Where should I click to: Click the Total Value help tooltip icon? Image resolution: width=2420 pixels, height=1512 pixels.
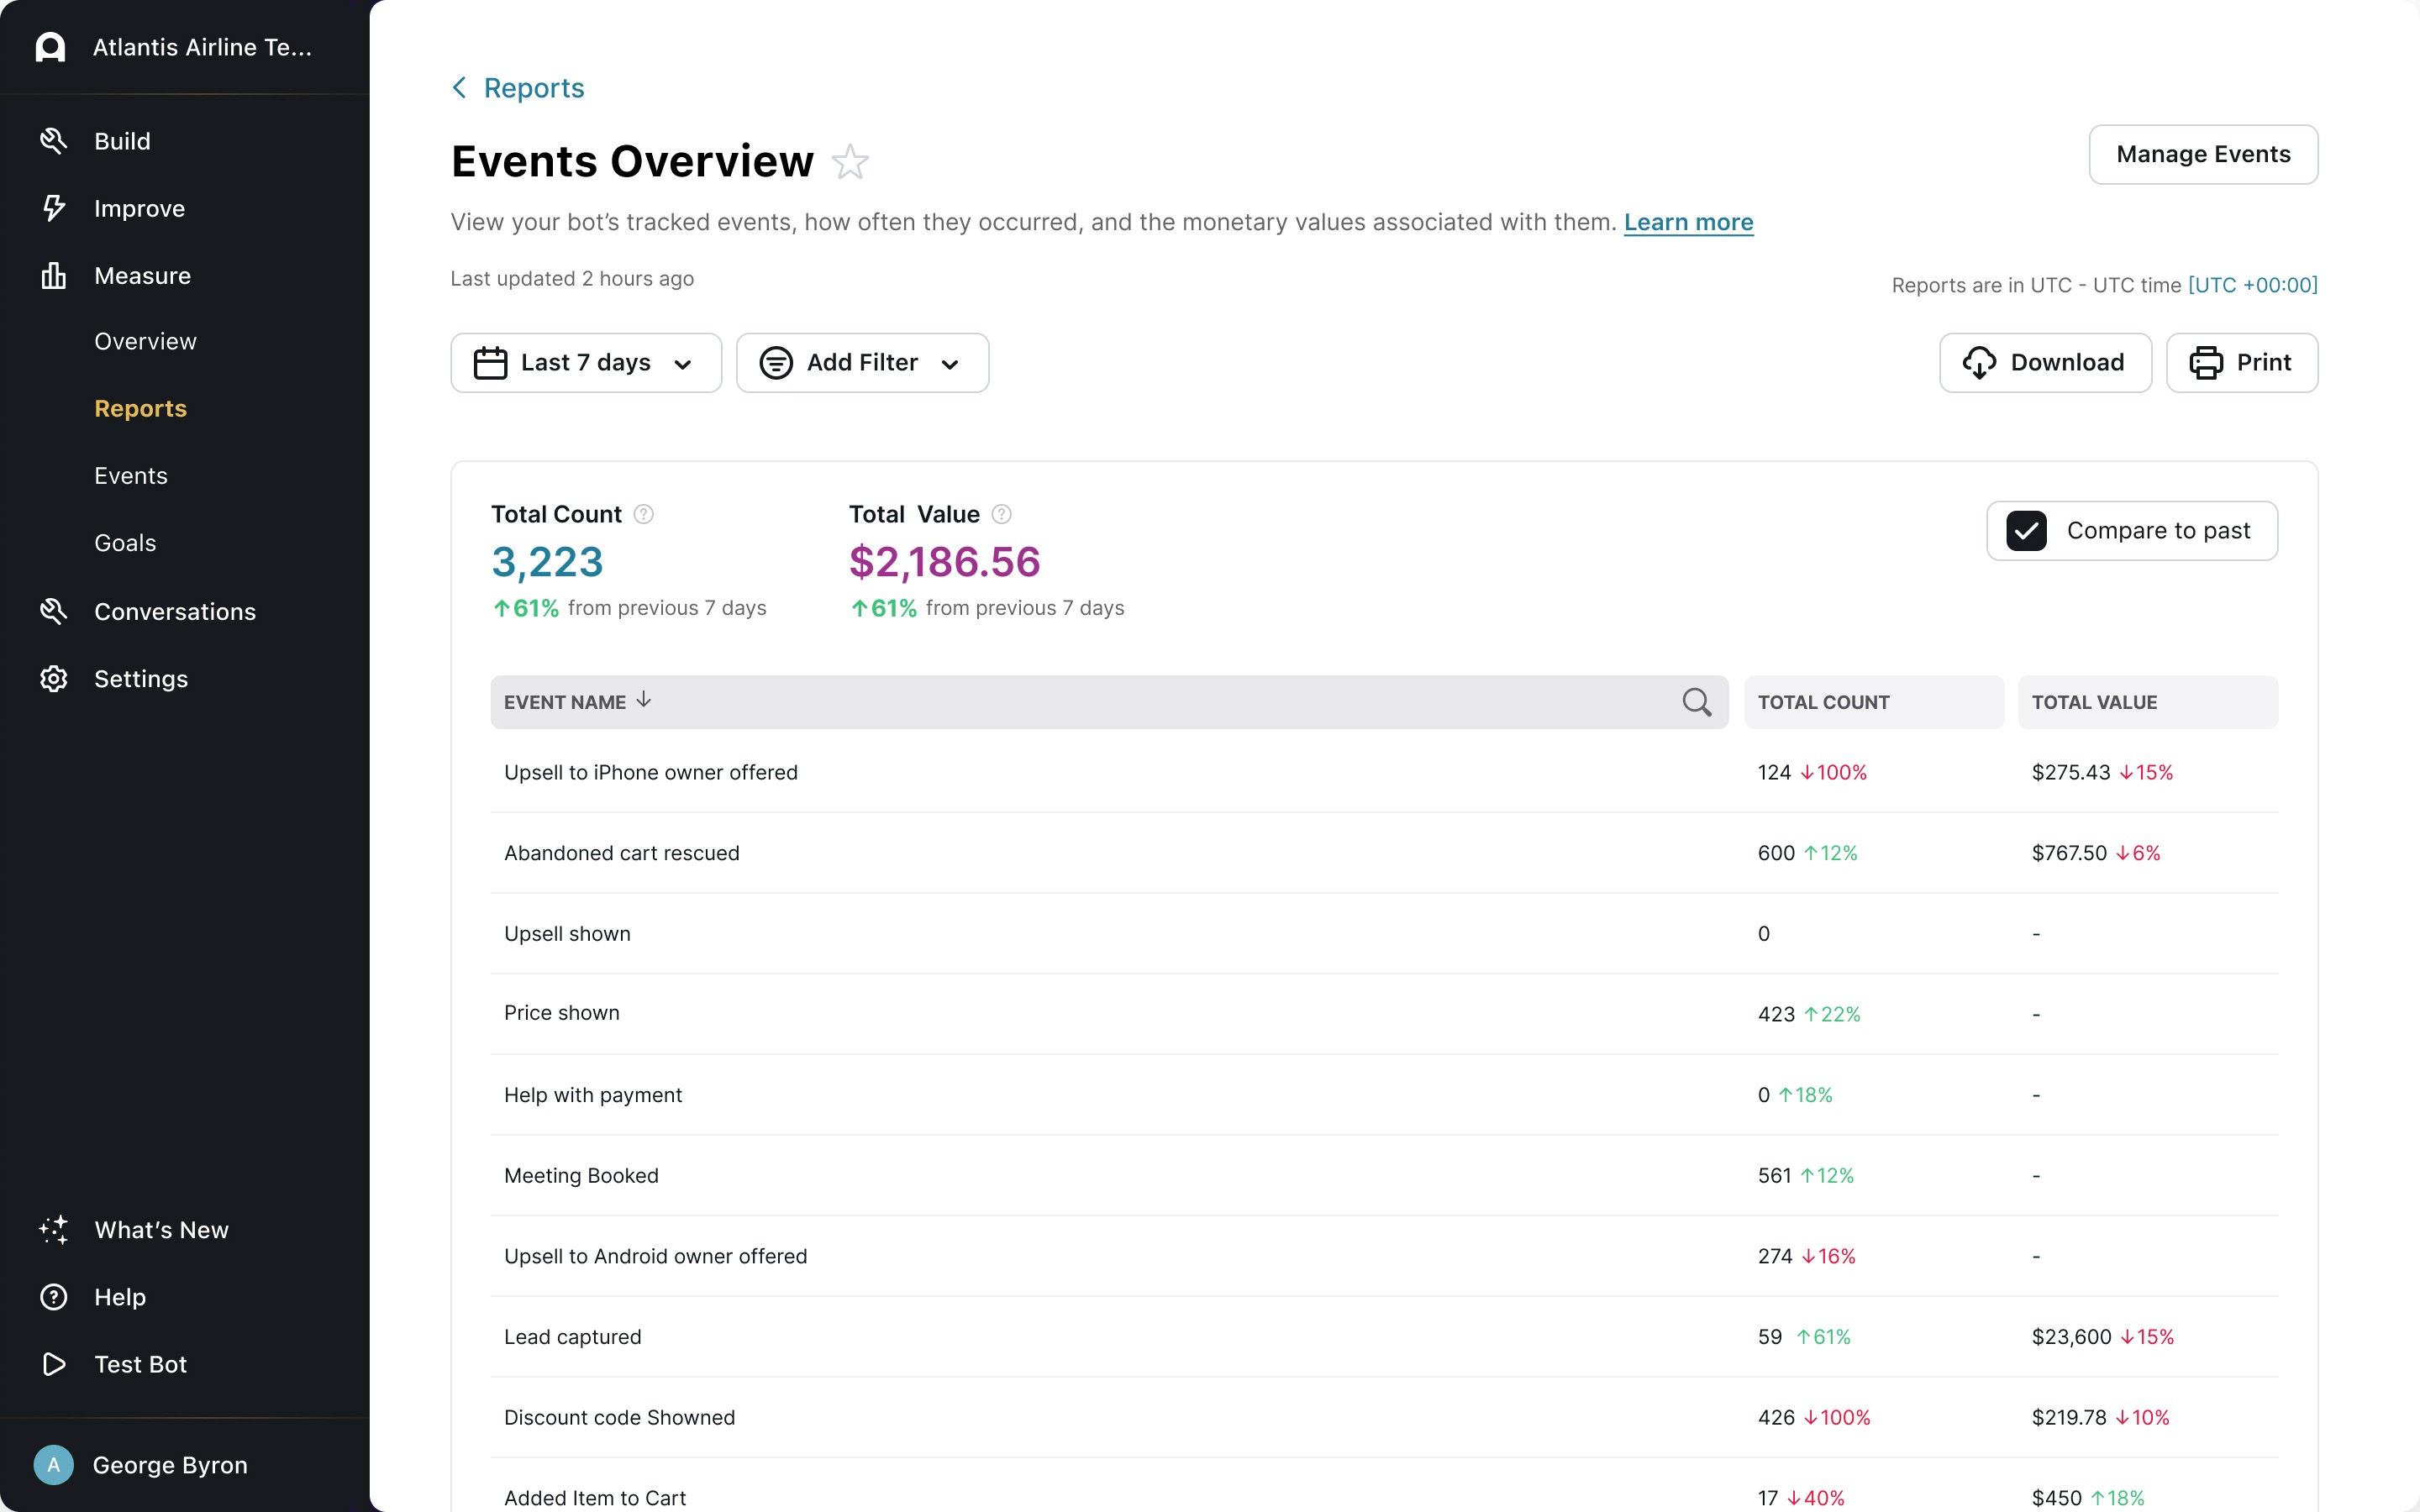[1001, 514]
